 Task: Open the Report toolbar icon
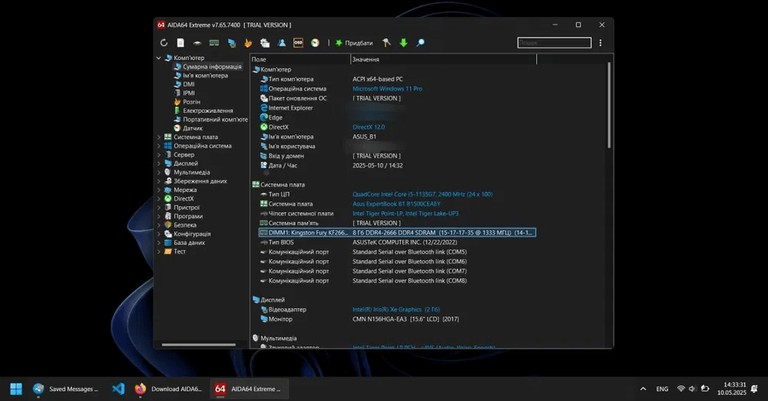(x=181, y=43)
